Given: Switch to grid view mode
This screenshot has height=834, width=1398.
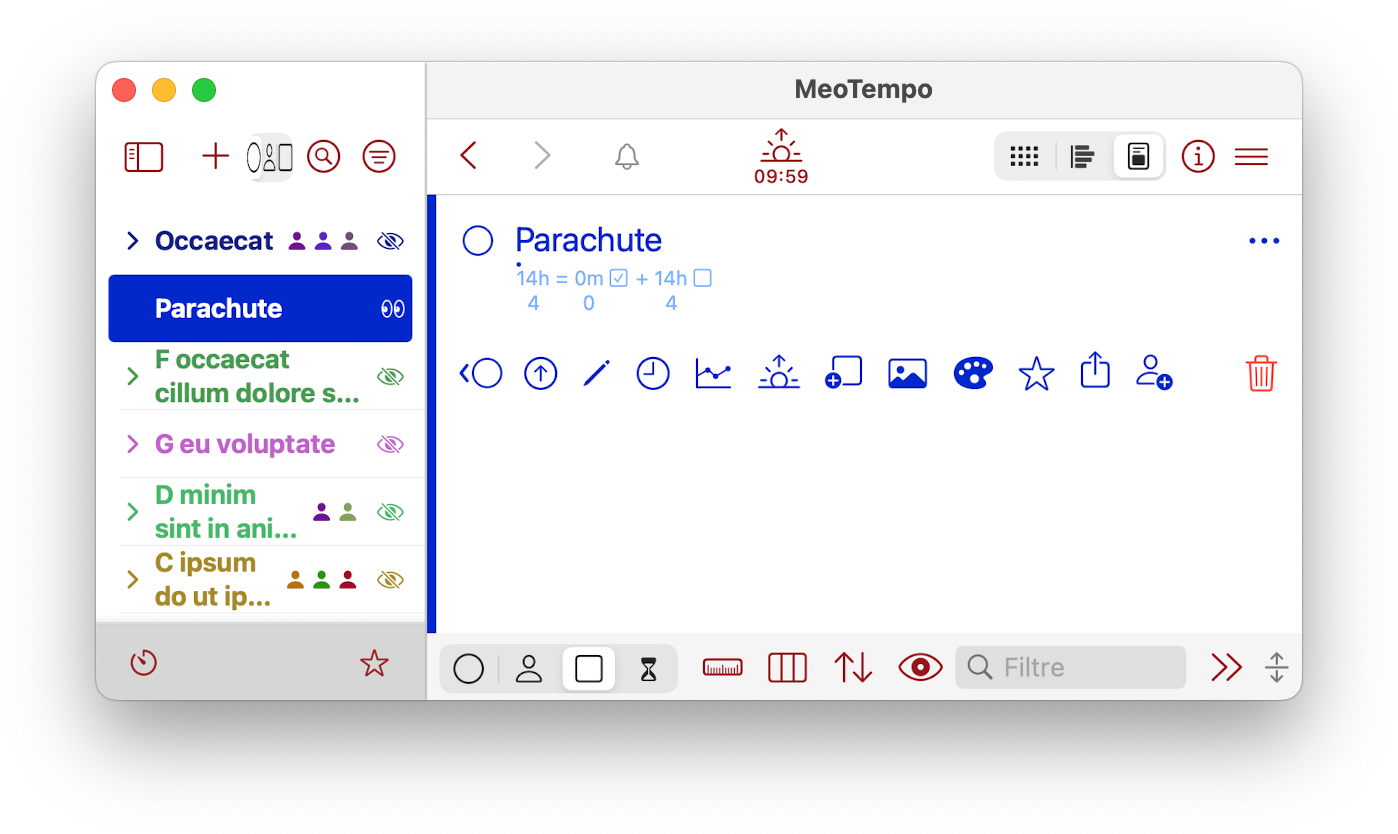Looking at the screenshot, I should (x=1025, y=157).
